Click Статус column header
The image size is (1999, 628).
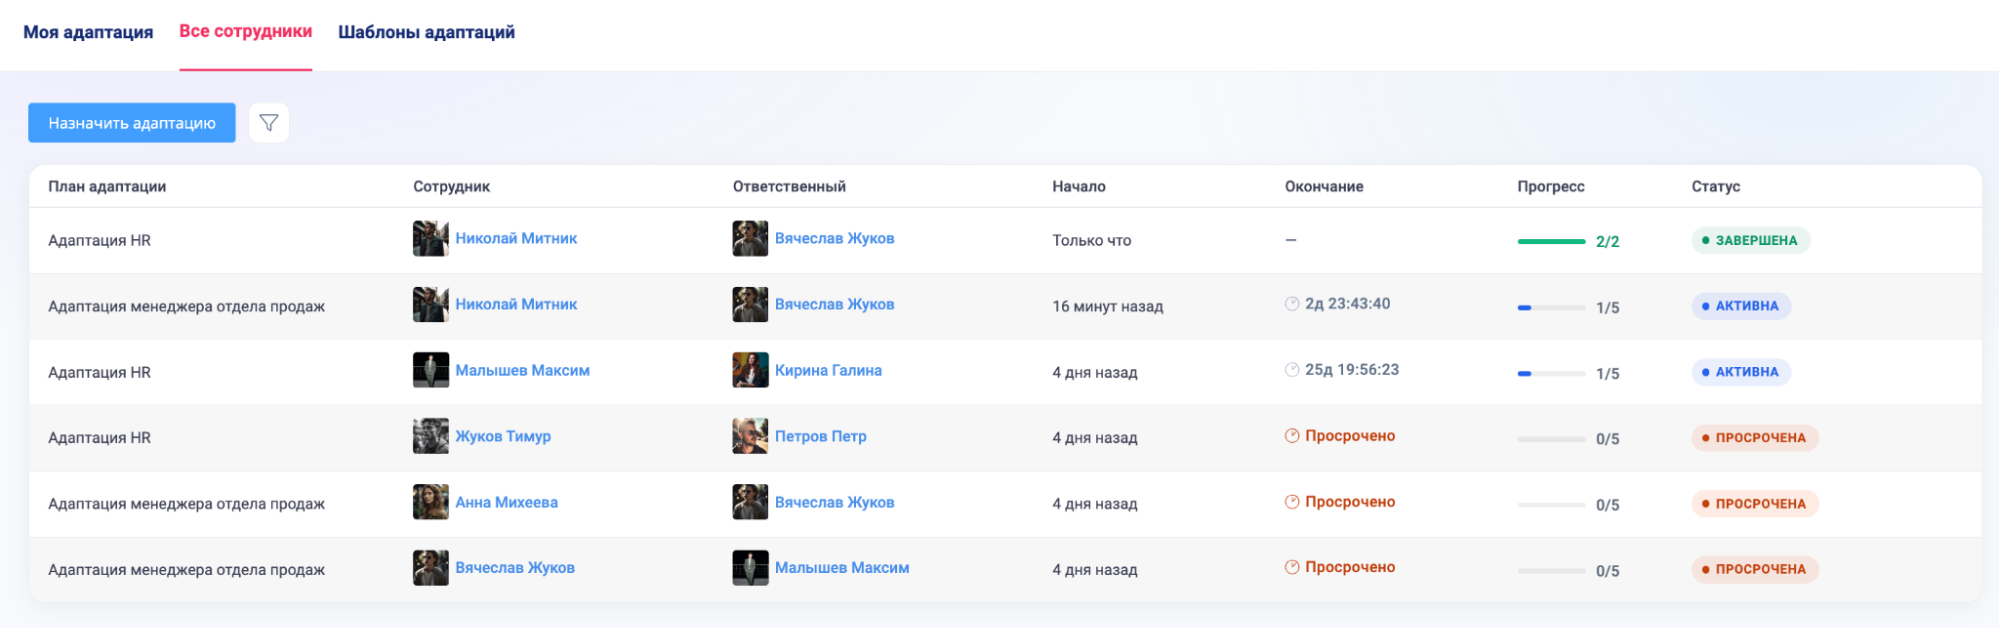tap(1715, 187)
